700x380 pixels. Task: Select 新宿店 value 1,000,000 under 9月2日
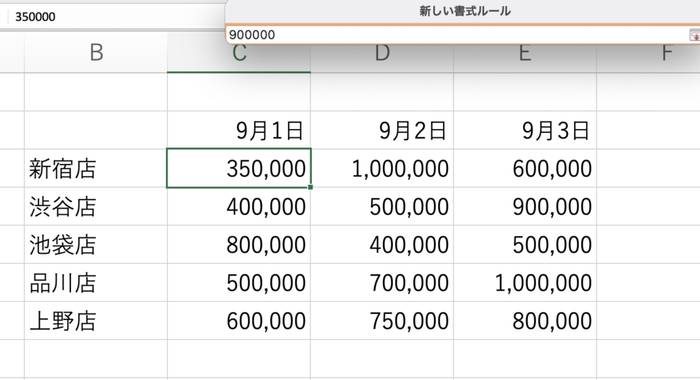382,169
